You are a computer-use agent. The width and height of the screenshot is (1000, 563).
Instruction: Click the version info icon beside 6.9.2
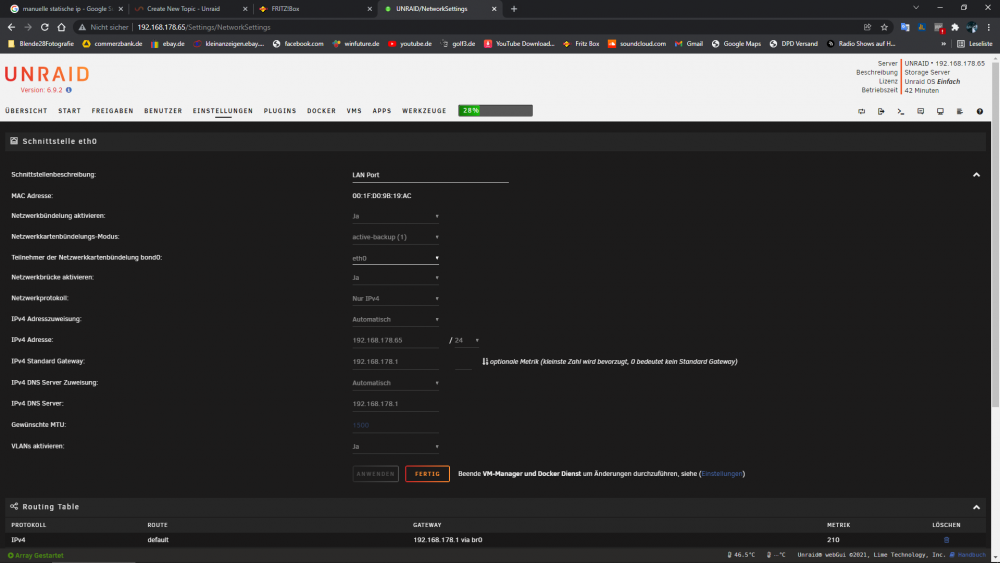69,90
